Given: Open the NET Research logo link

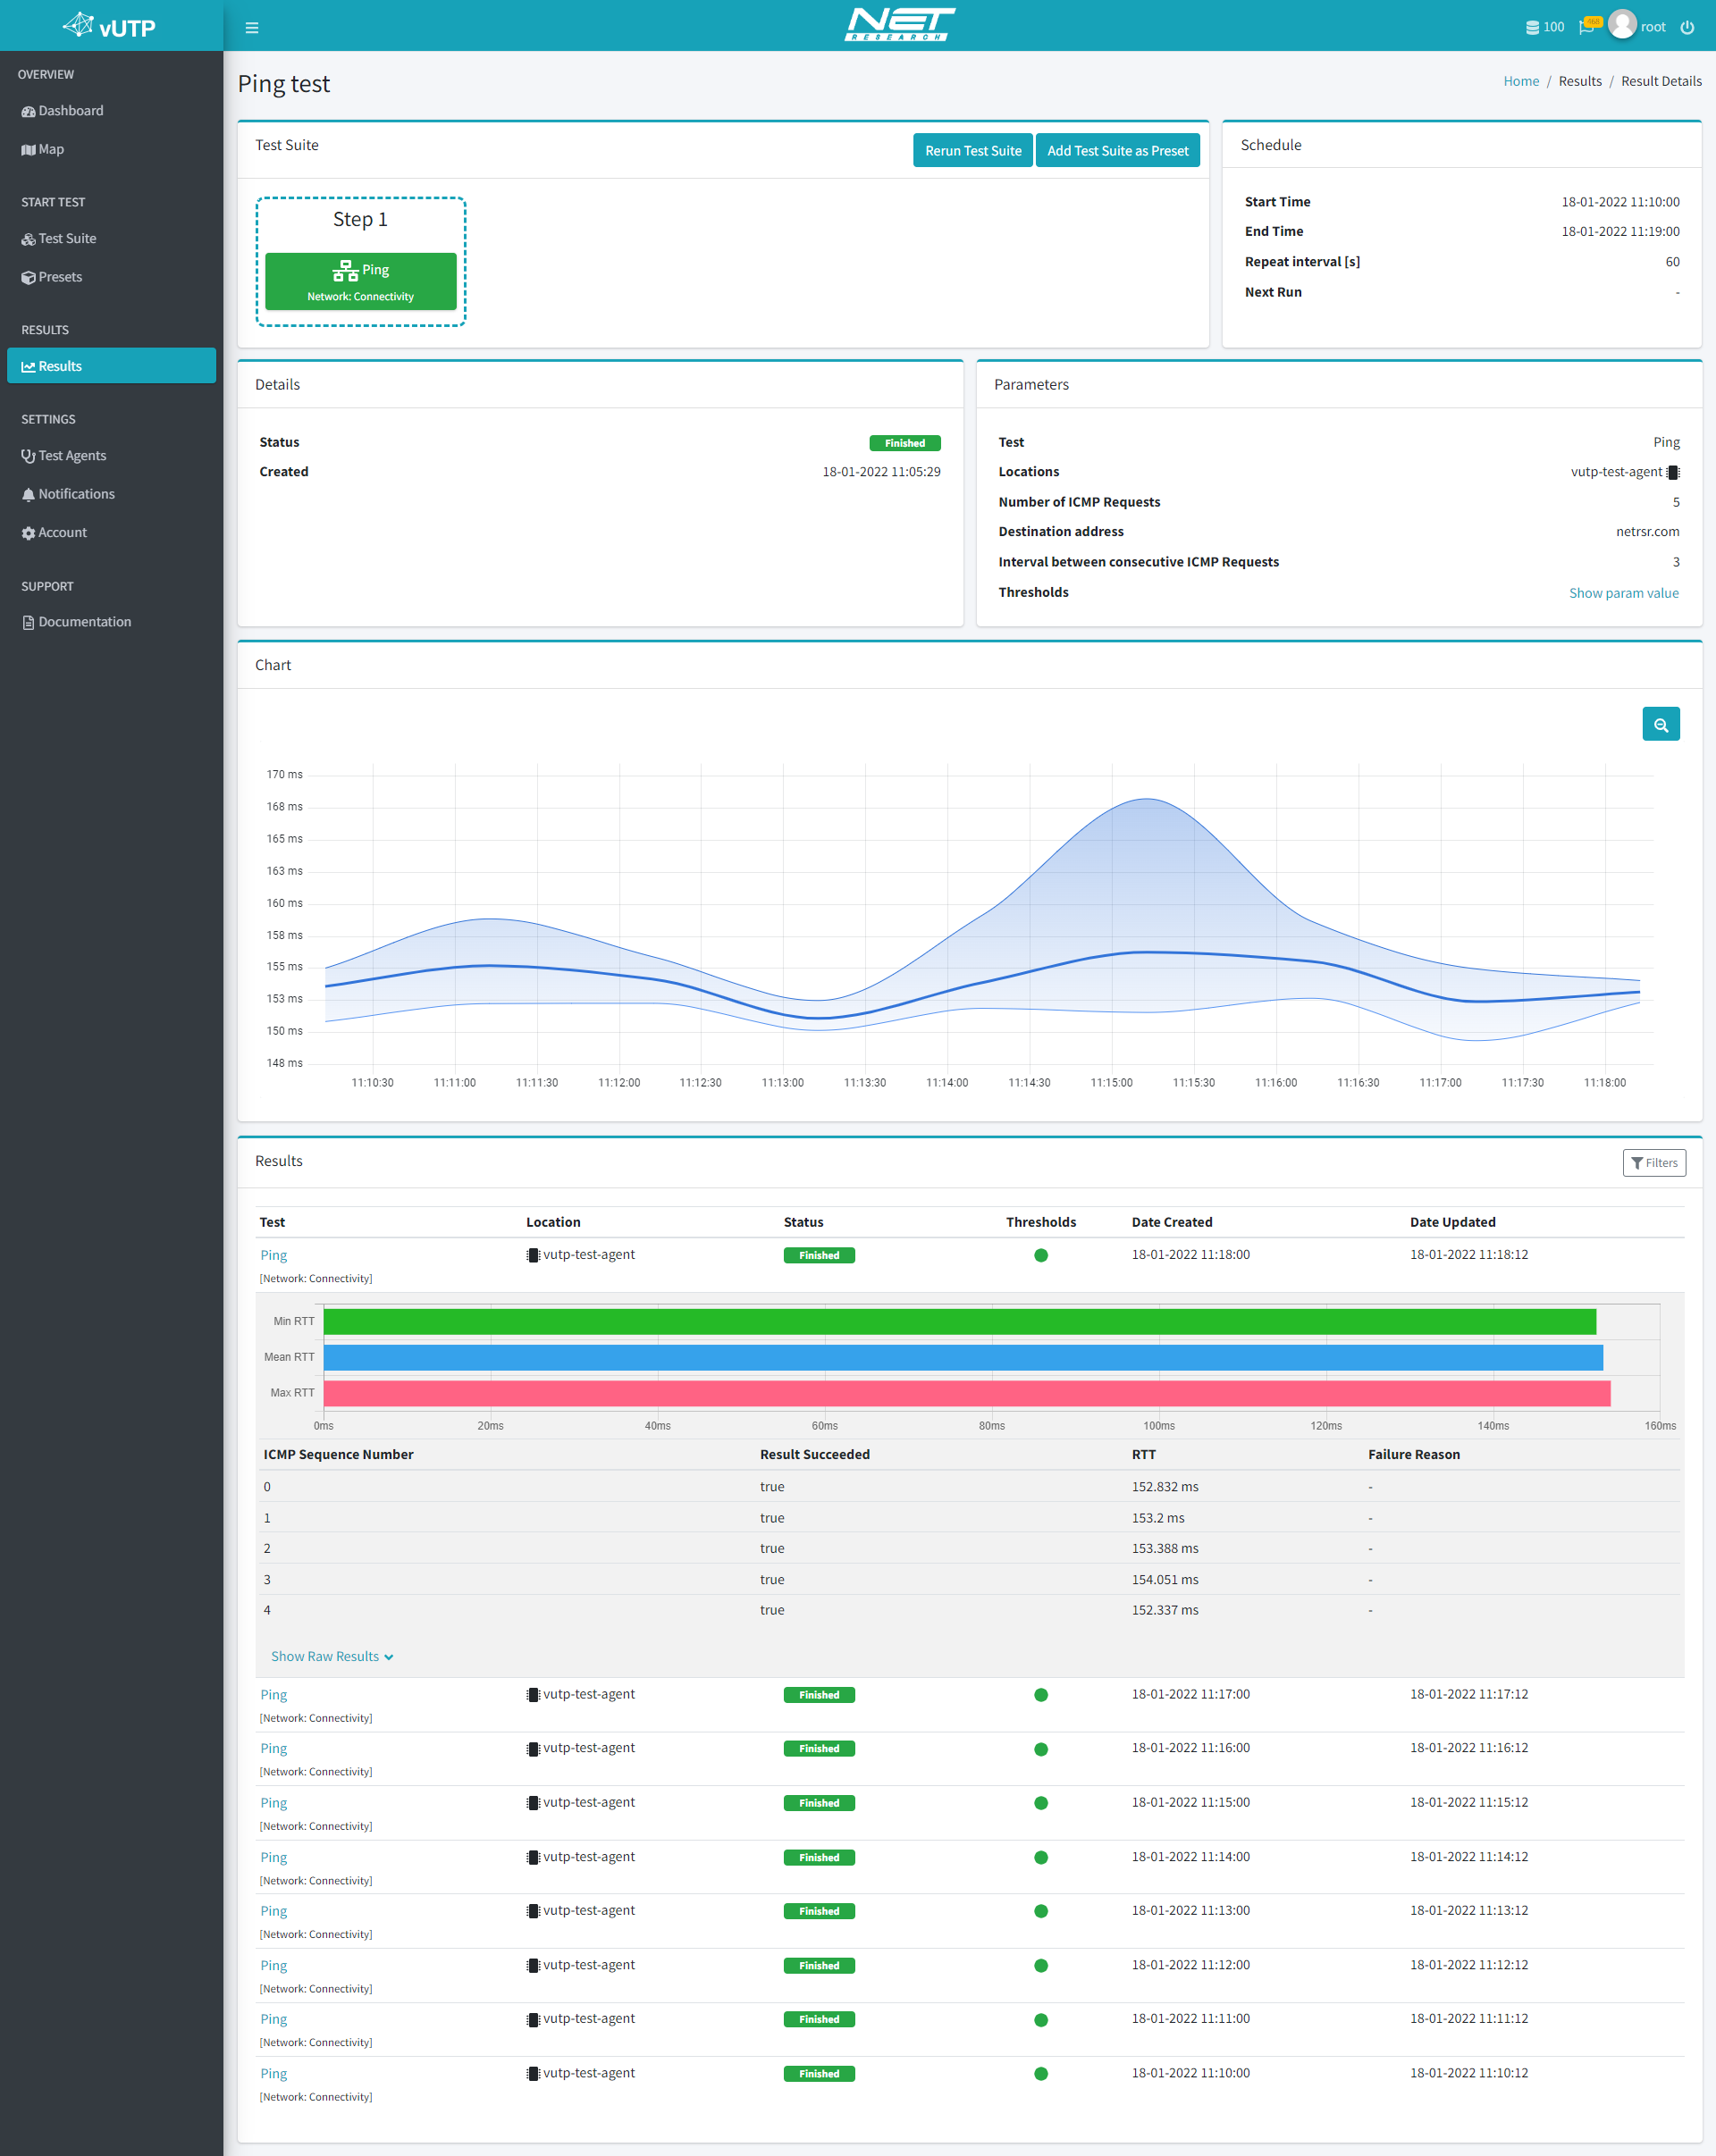Looking at the screenshot, I should (x=900, y=25).
